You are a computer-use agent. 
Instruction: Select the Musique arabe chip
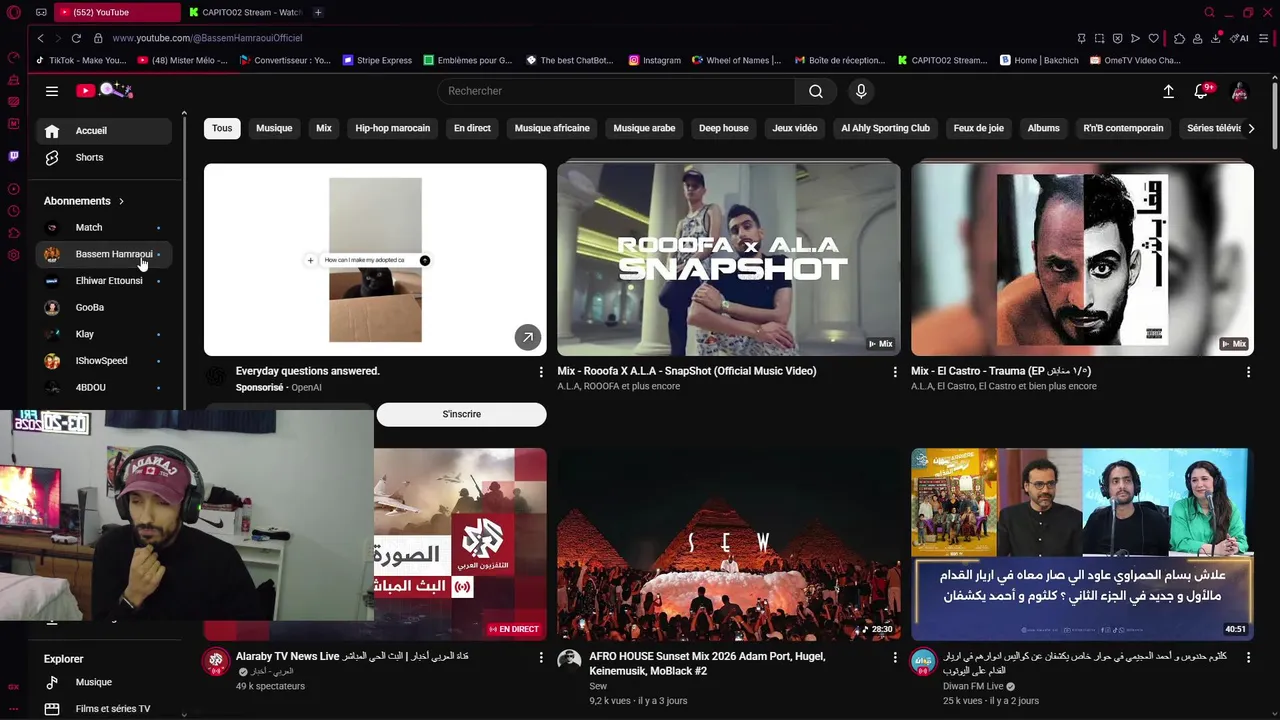(x=644, y=128)
